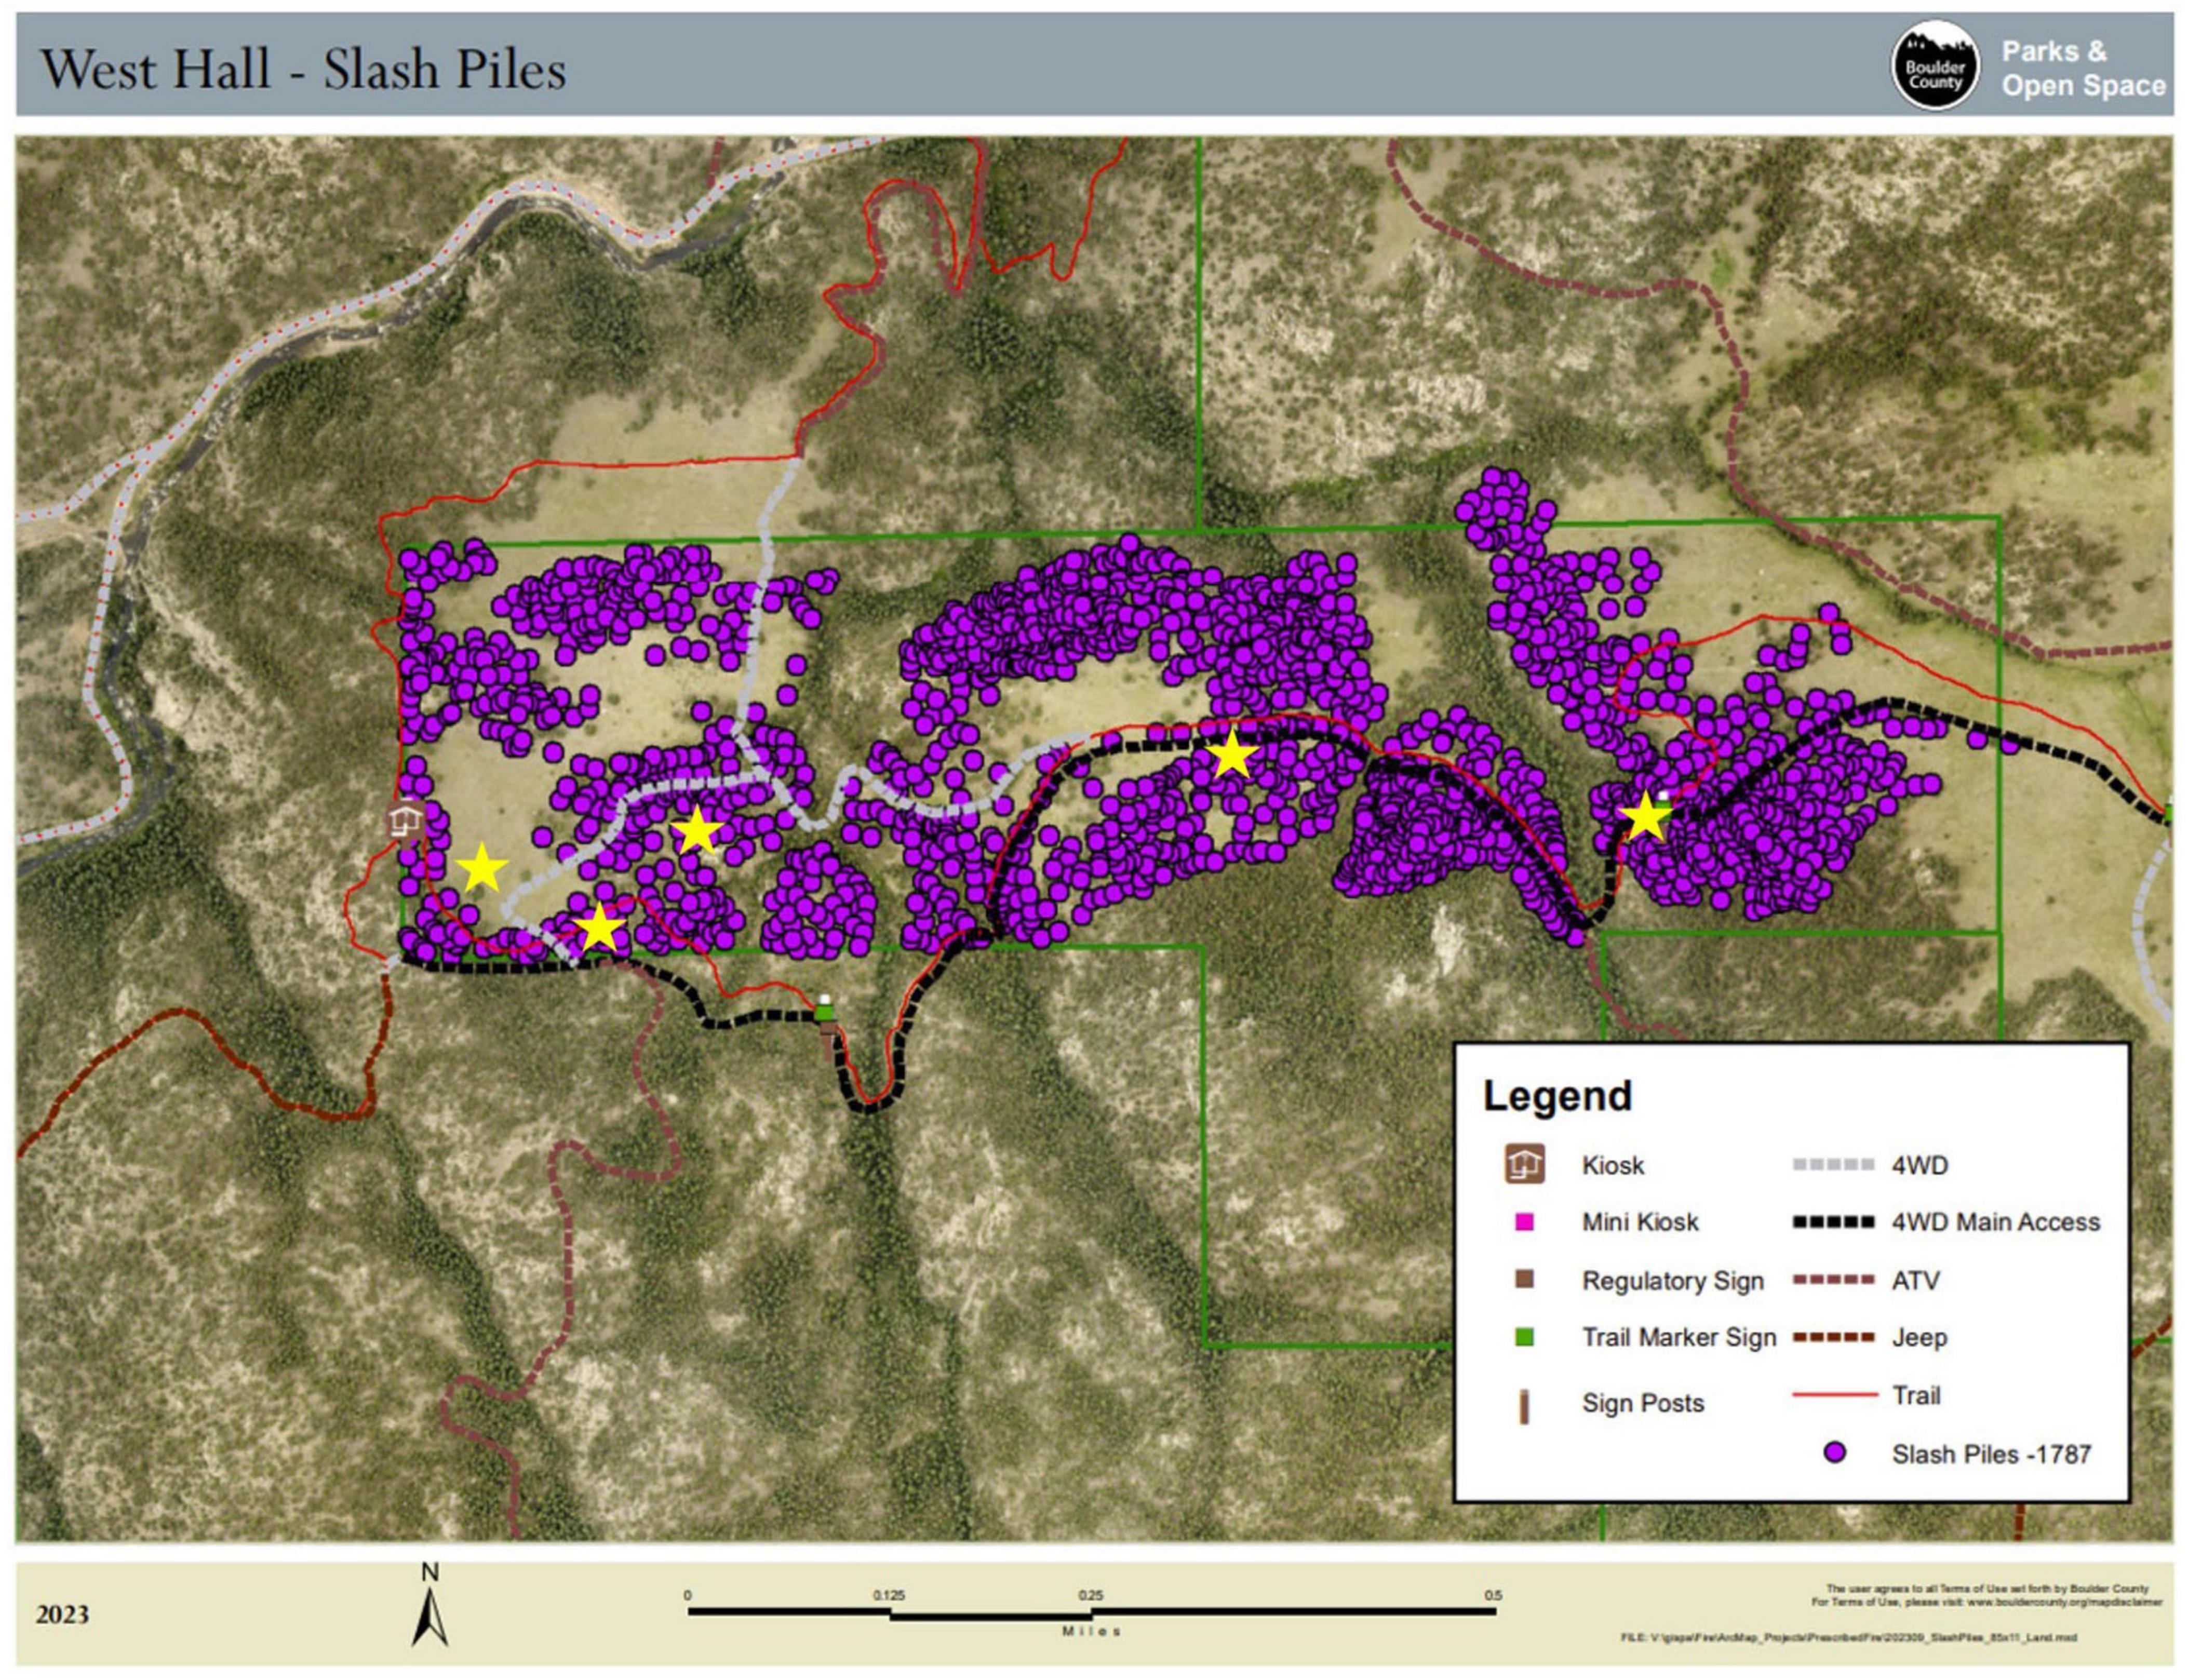The height and width of the screenshot is (1680, 2188).
Task: Click the Jeep dashed line legend sample
Action: point(1832,1337)
